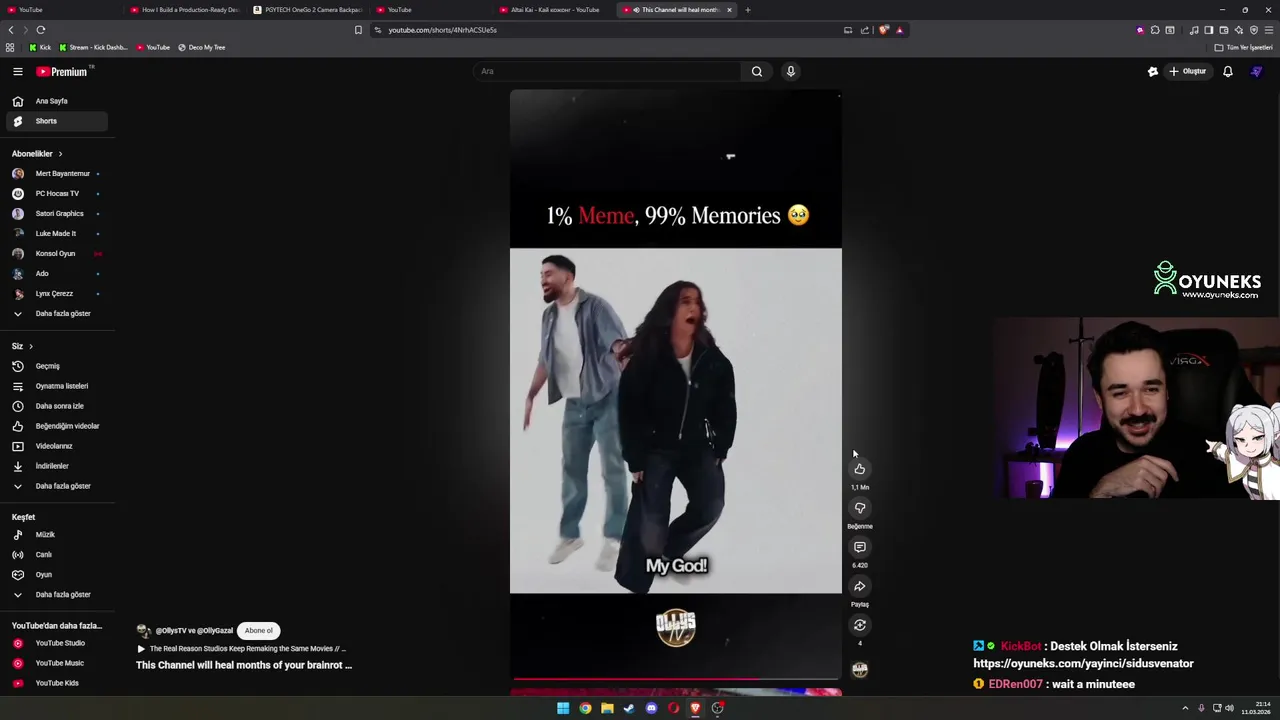Viewport: 1280px width, 720px height.
Task: Open the bookmarks bar apps grid icon
Action: (x=10, y=47)
